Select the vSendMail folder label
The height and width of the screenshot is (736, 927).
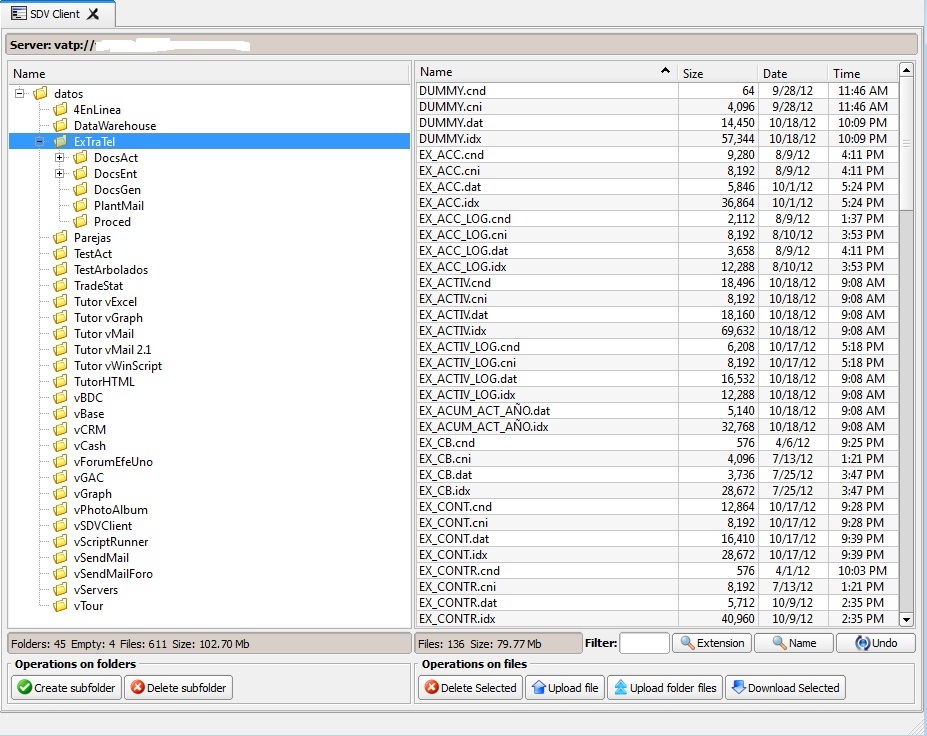click(x=101, y=557)
